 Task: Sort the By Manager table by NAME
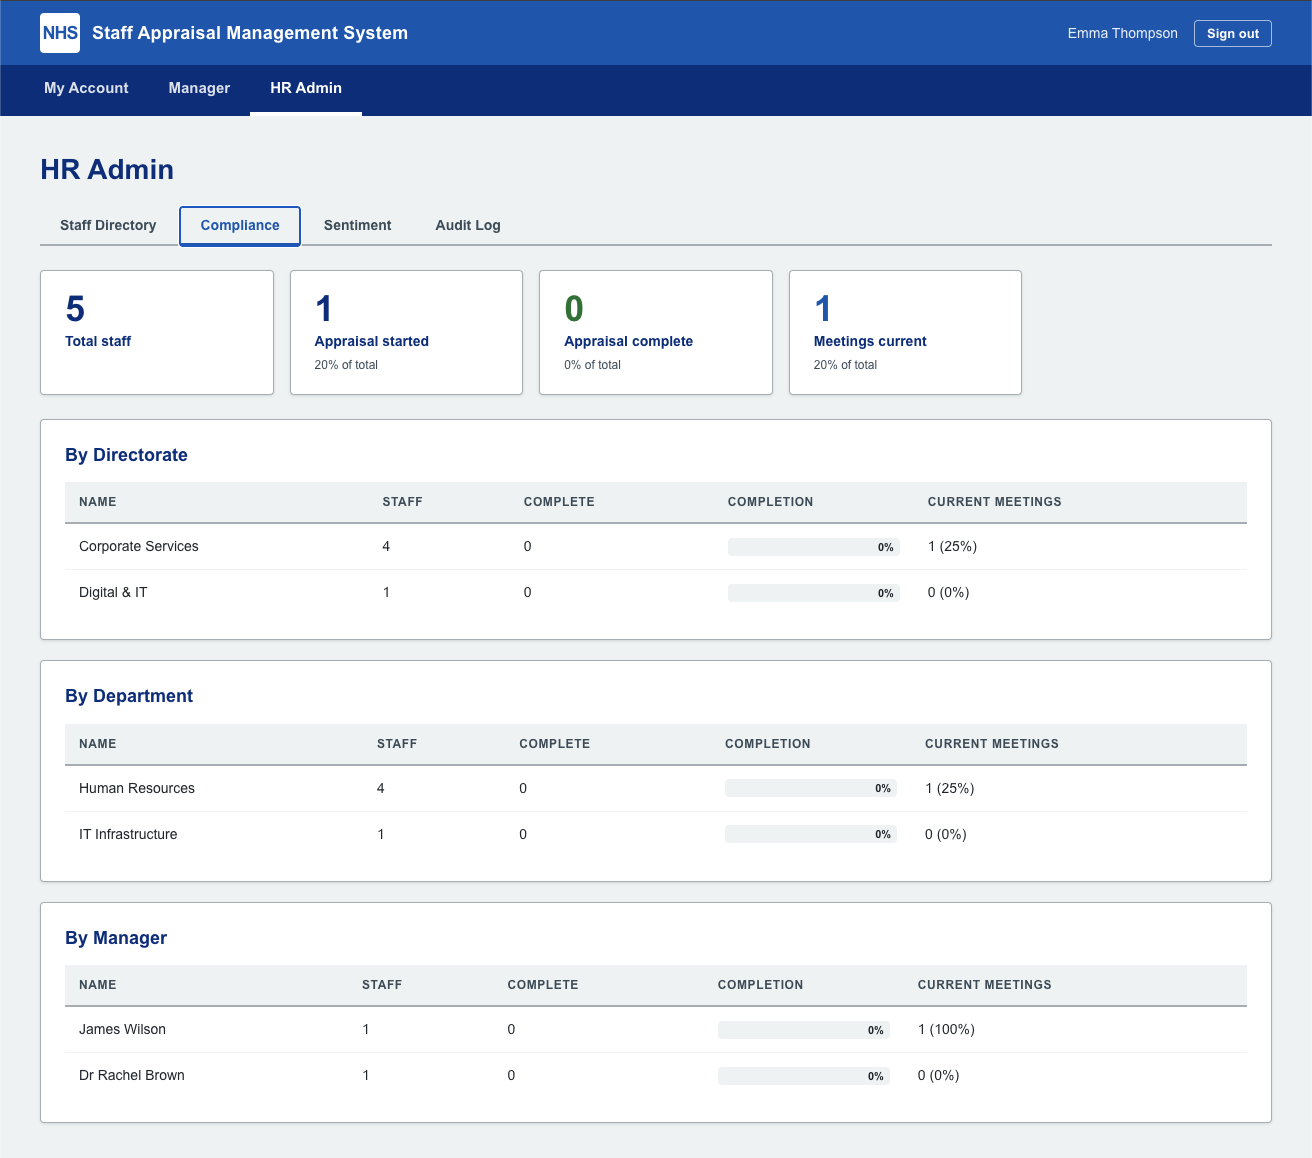(97, 985)
